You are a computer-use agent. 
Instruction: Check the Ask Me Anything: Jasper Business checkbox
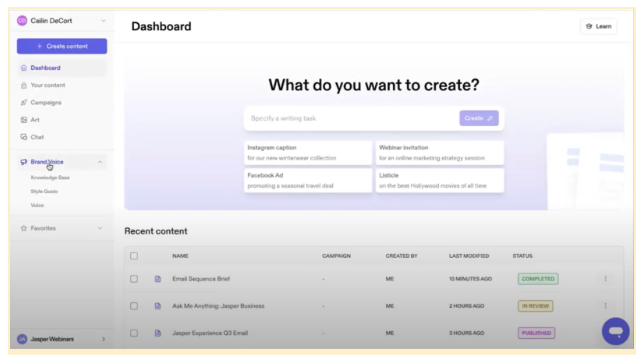pos(134,306)
